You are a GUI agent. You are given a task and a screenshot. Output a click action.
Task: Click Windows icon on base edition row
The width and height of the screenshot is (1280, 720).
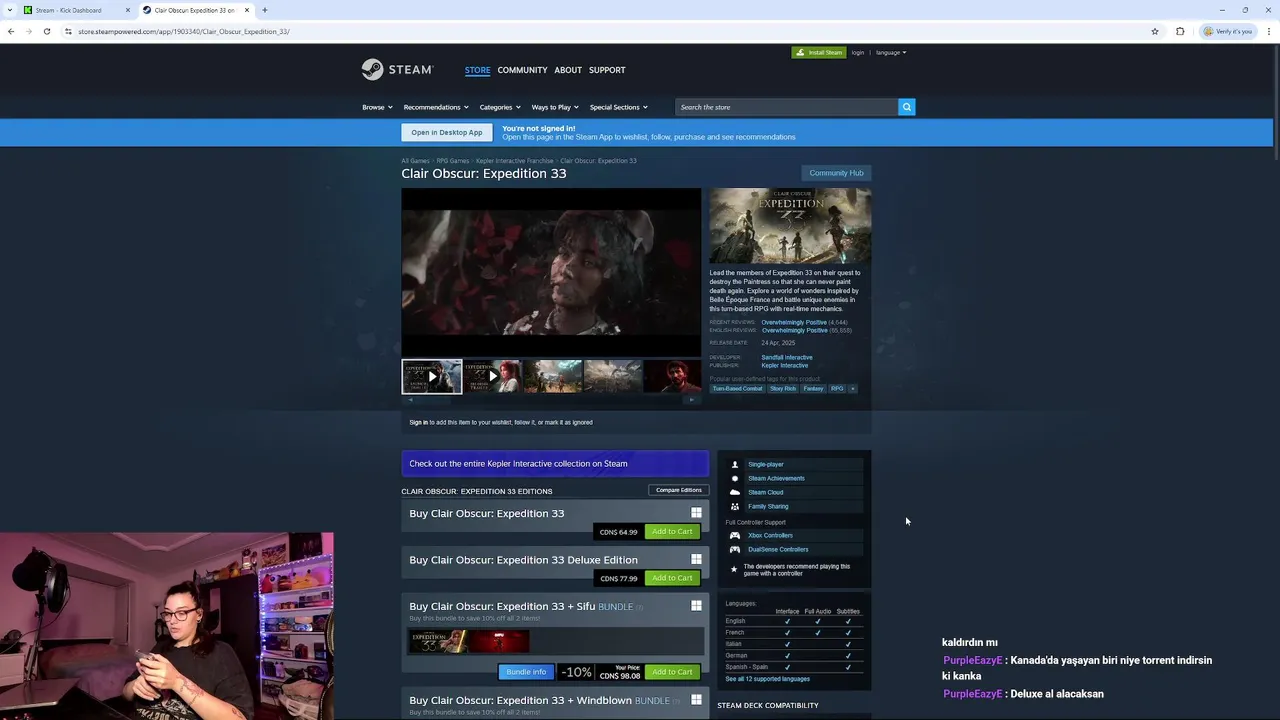[x=696, y=513]
